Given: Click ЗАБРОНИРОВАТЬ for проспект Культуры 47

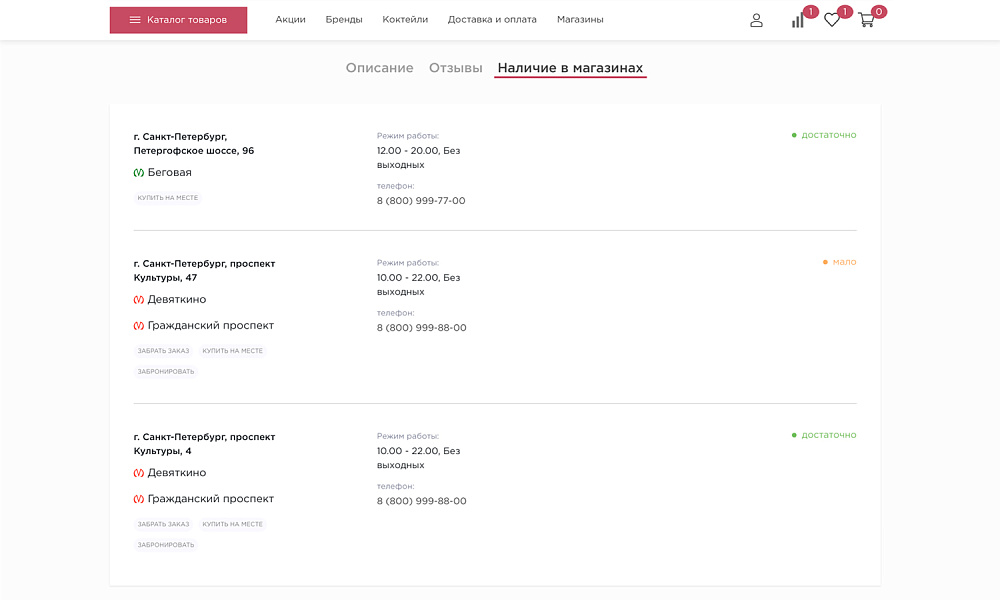Looking at the screenshot, I should point(165,370).
